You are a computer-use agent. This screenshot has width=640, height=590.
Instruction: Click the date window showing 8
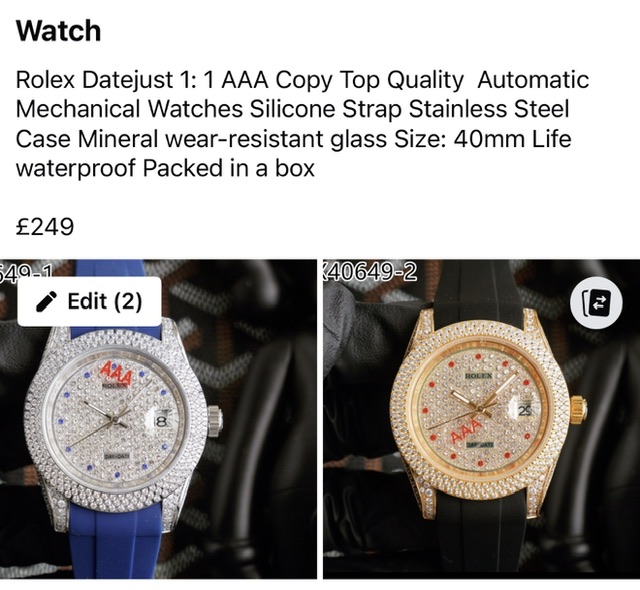pos(162,420)
